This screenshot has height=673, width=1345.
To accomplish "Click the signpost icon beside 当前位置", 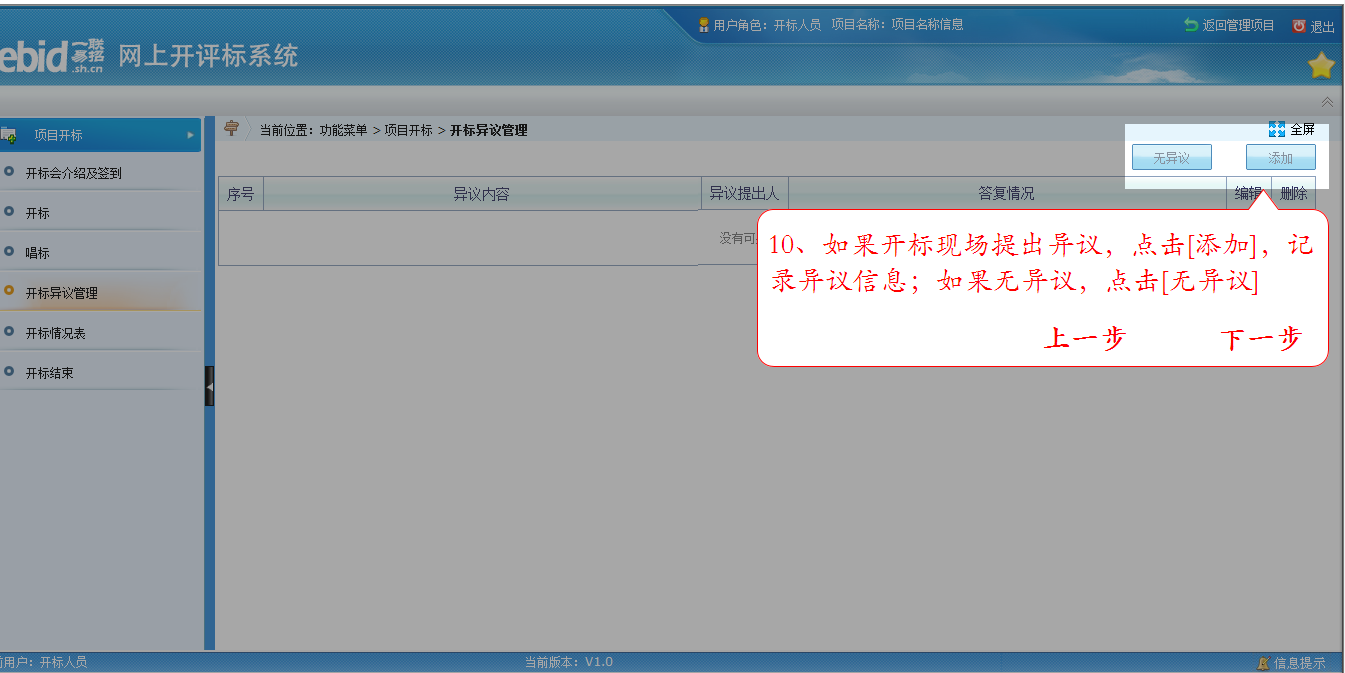I will (x=232, y=128).
